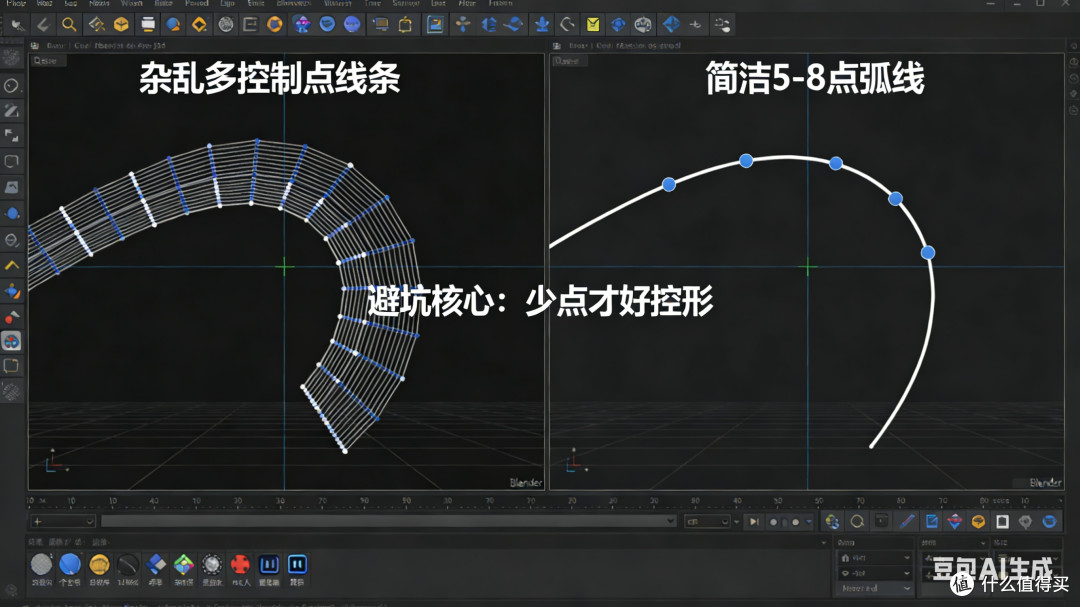Click the white square icon in bottom right toolbar
1080x607 pixels.
1002,522
